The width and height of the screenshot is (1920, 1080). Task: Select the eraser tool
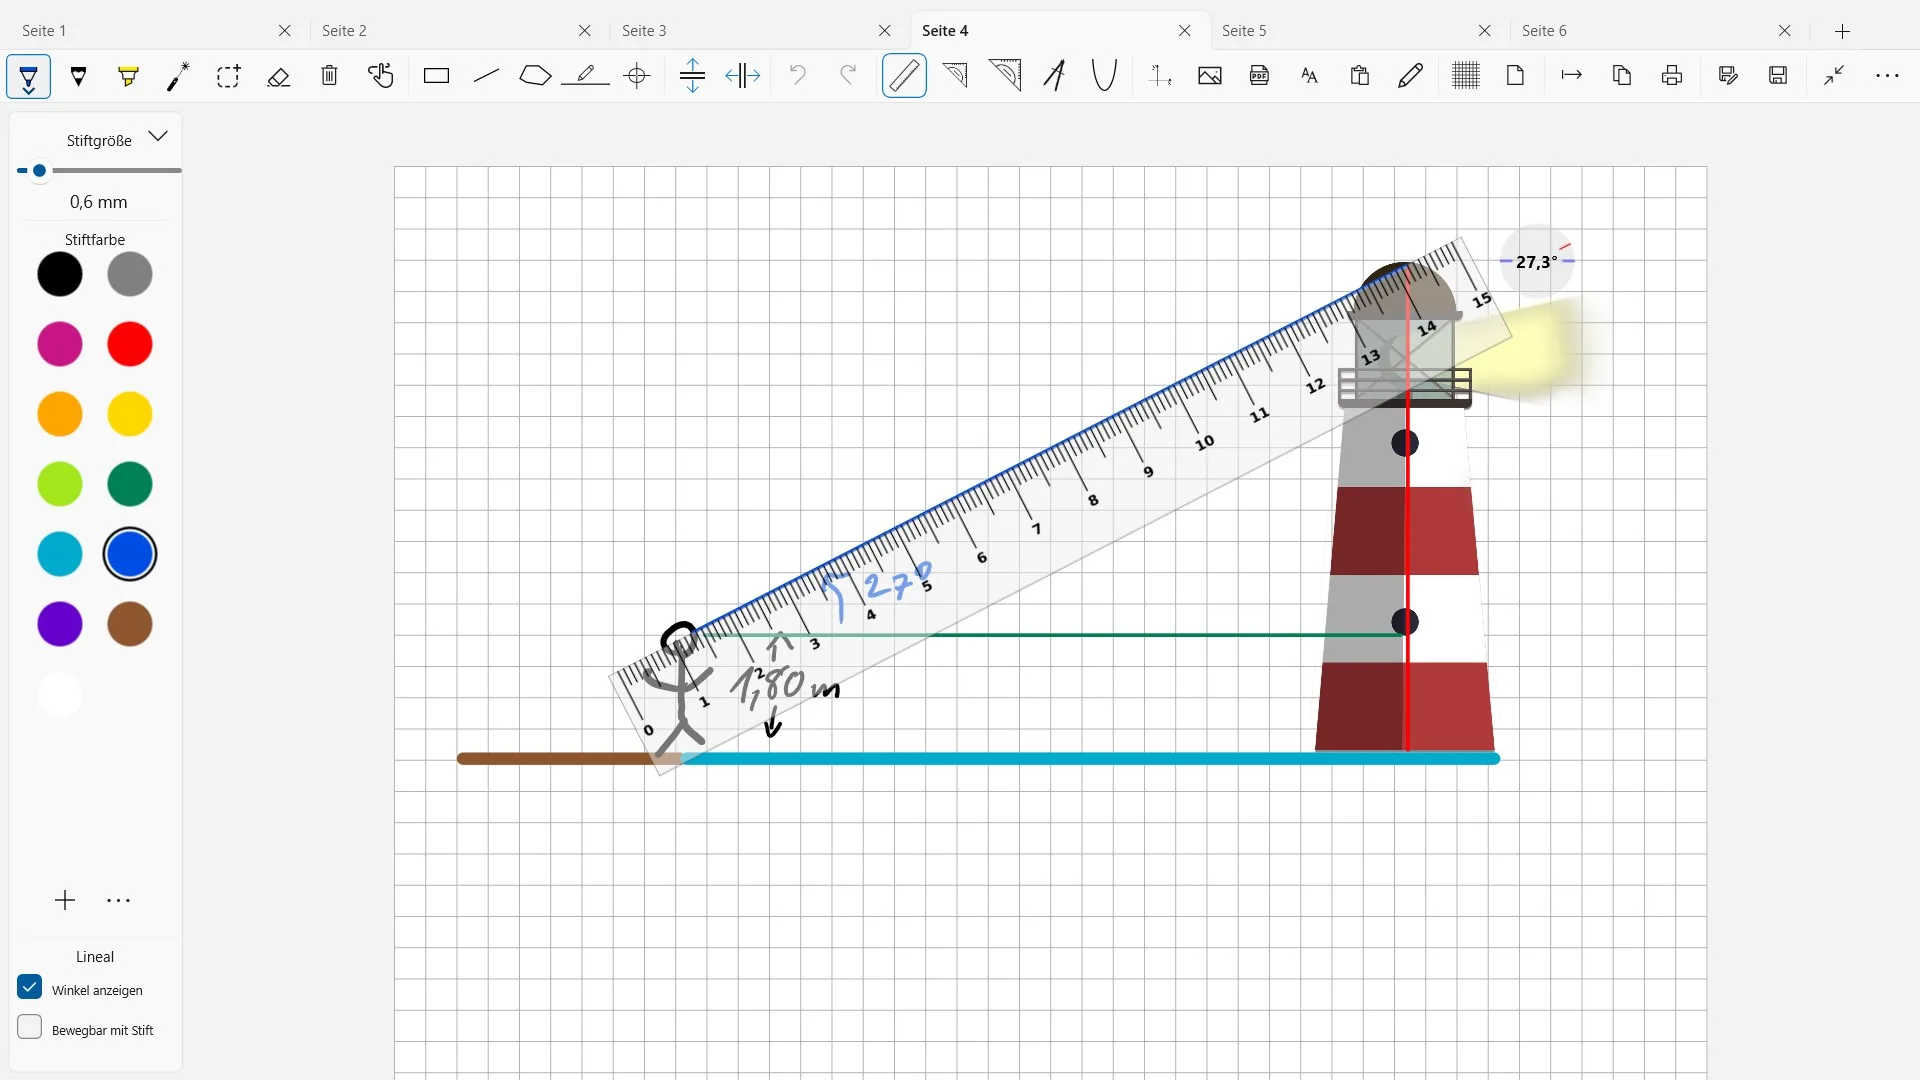279,76
